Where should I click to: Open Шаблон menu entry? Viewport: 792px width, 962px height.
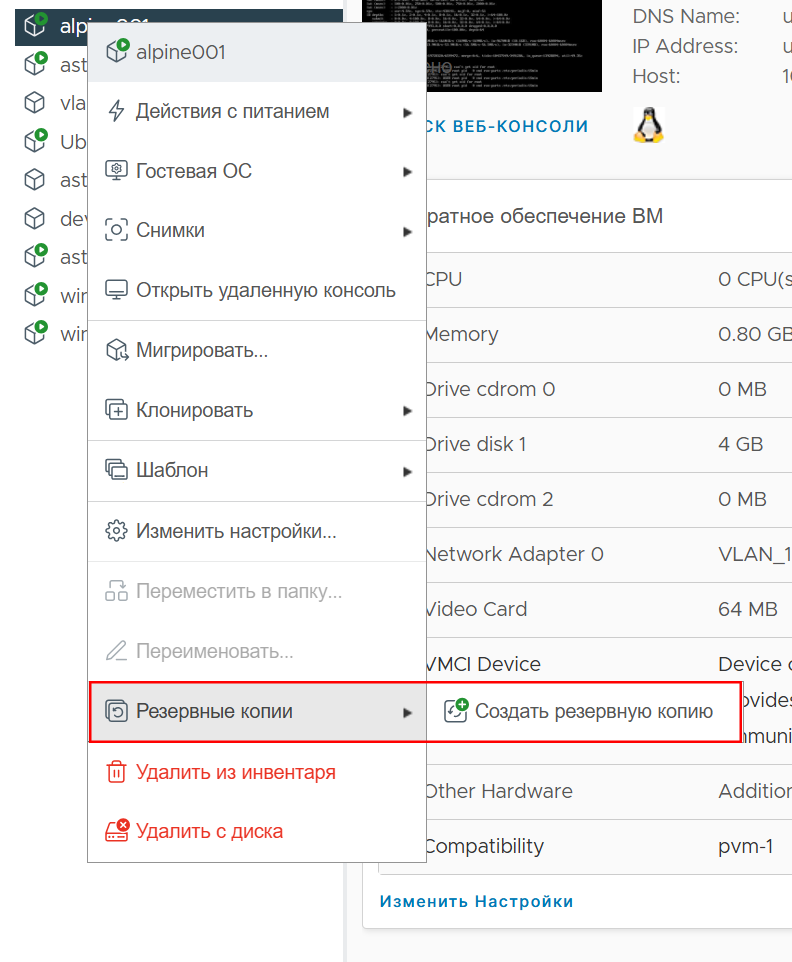[257, 470]
